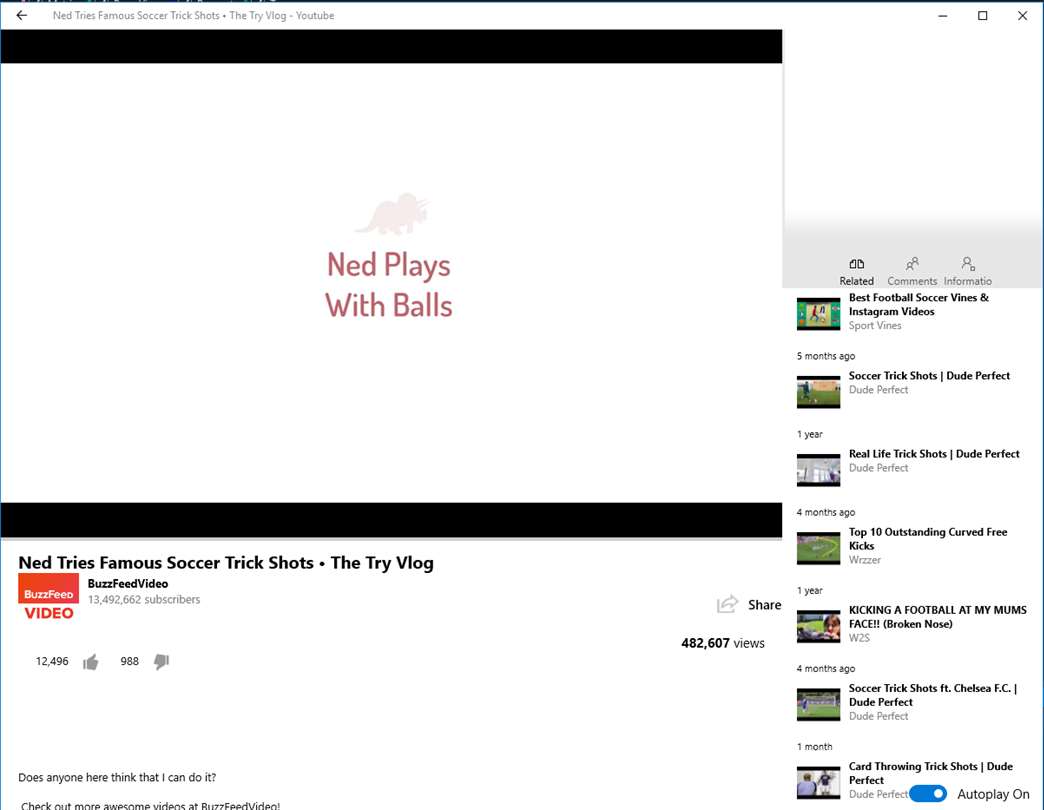The image size is (1044, 810).
Task: Click the 482,607 views count
Action: point(722,643)
